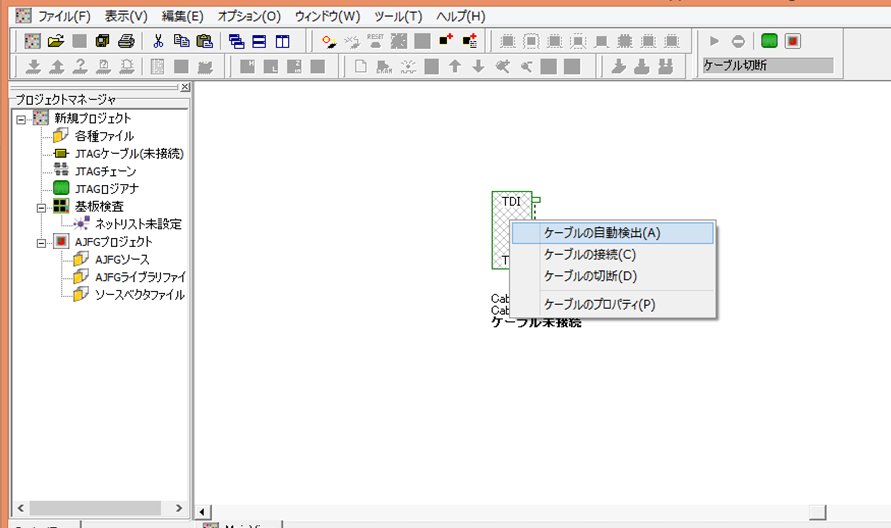
Task: Click the green JTAG logic analyzer toolbar icon
Action: point(769,41)
